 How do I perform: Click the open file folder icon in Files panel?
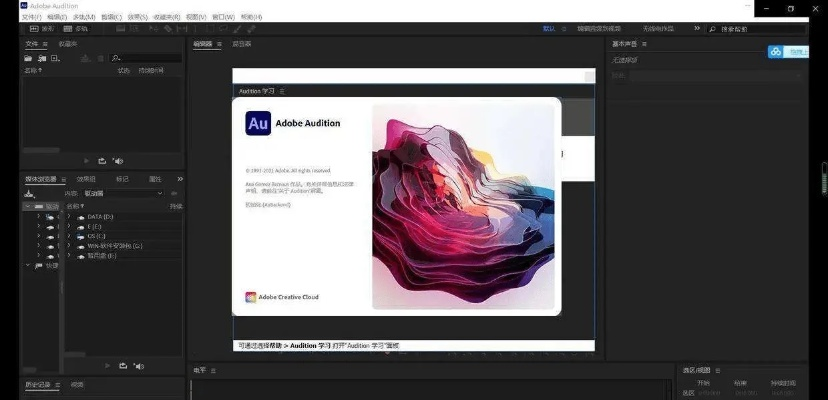[28, 59]
